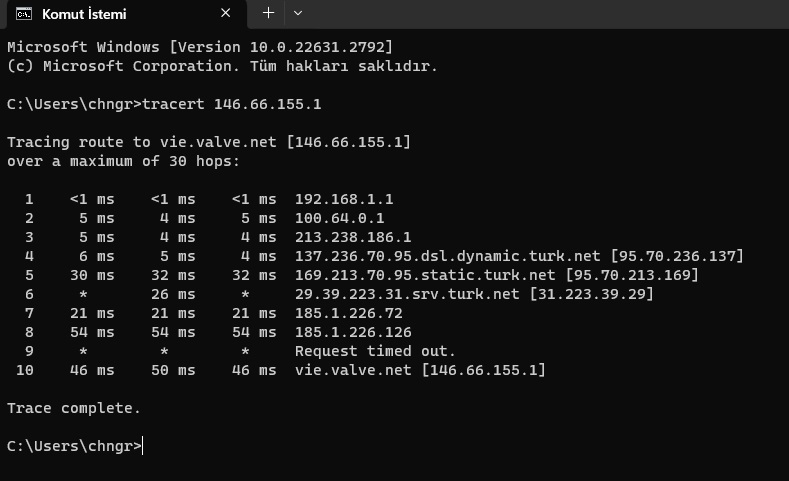Expand the new tab profiles dropdown chevron
The image size is (789, 481).
298,13
